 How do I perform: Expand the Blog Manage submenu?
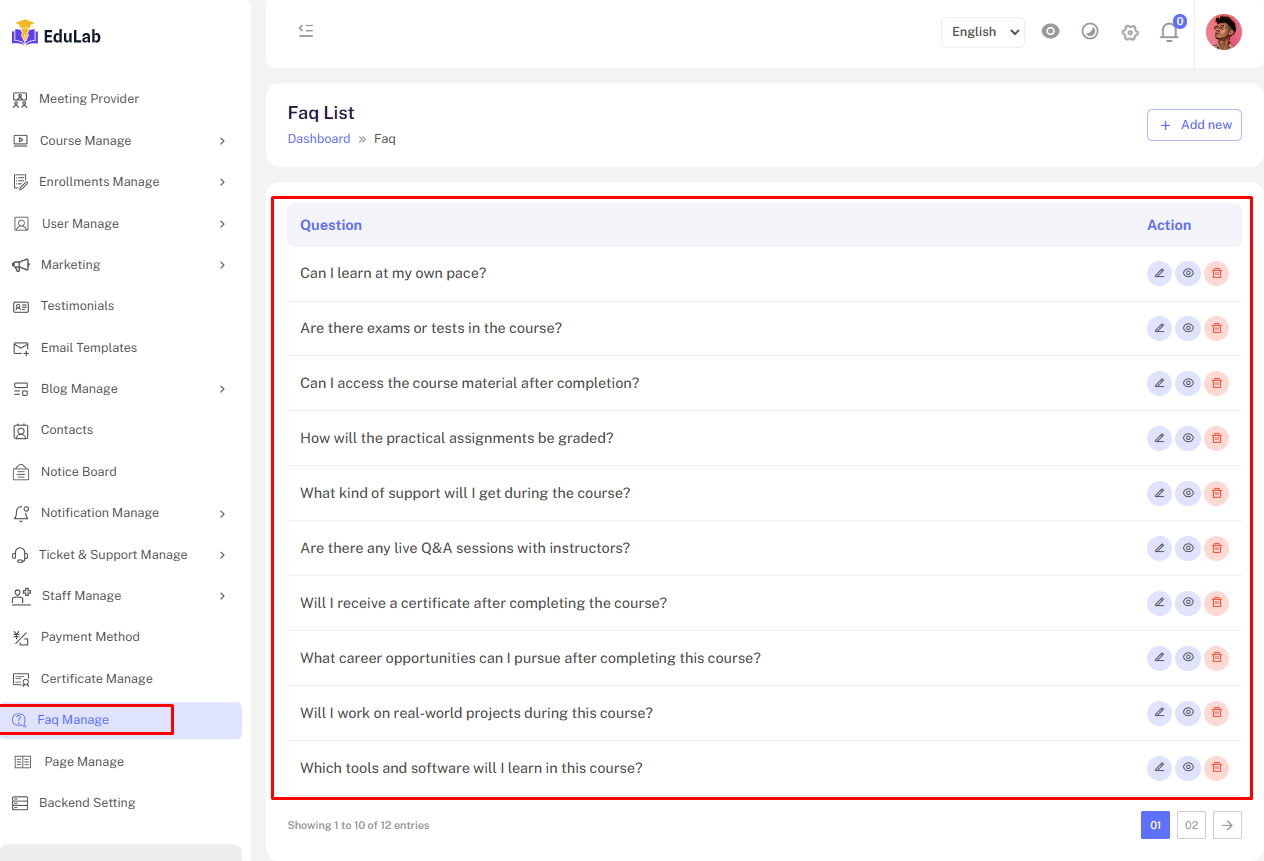pos(120,389)
